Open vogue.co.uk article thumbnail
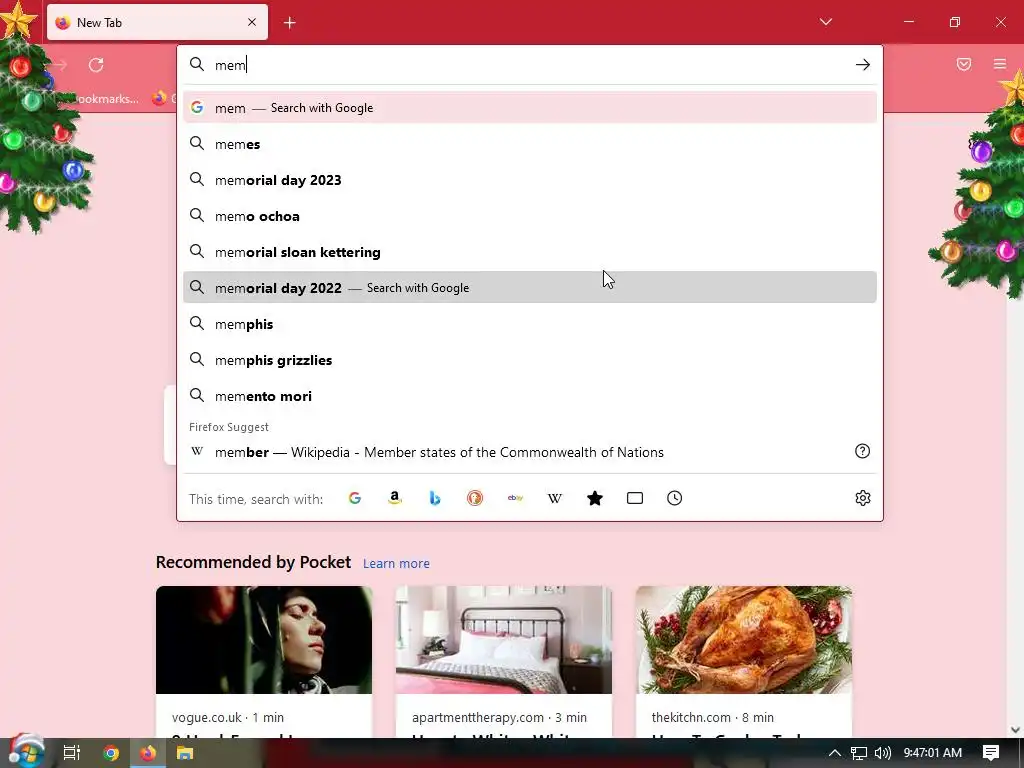The height and width of the screenshot is (768, 1024). tap(264, 640)
